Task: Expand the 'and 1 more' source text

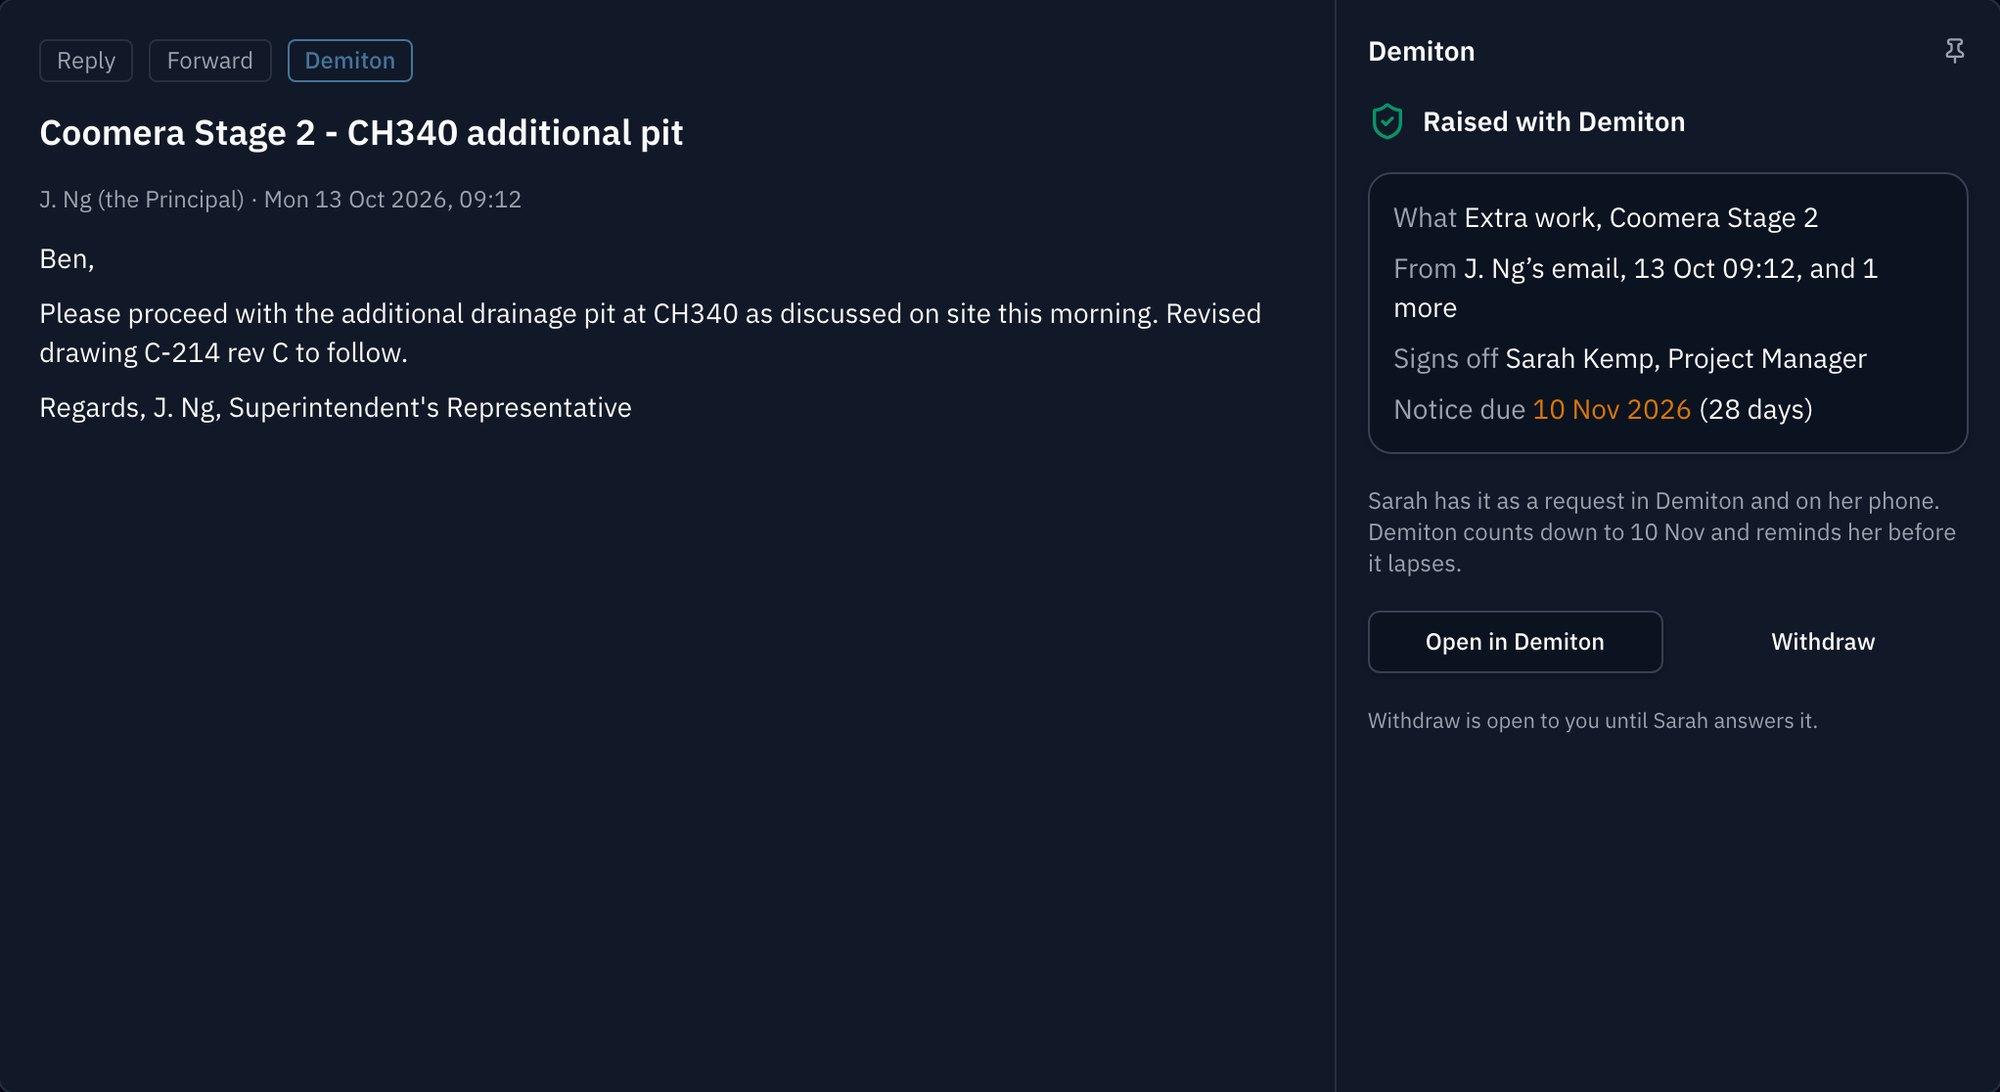Action: tap(1636, 288)
